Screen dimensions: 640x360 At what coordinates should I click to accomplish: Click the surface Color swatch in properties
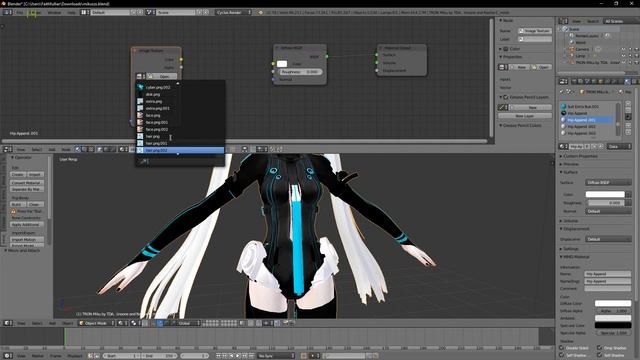pyautogui.click(x=605, y=194)
